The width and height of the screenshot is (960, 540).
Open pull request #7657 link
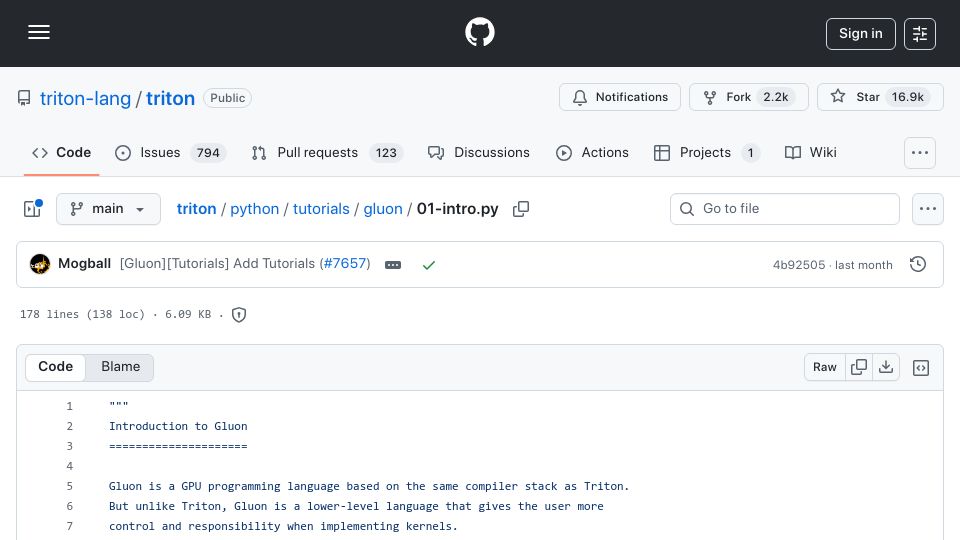pyautogui.click(x=345, y=264)
